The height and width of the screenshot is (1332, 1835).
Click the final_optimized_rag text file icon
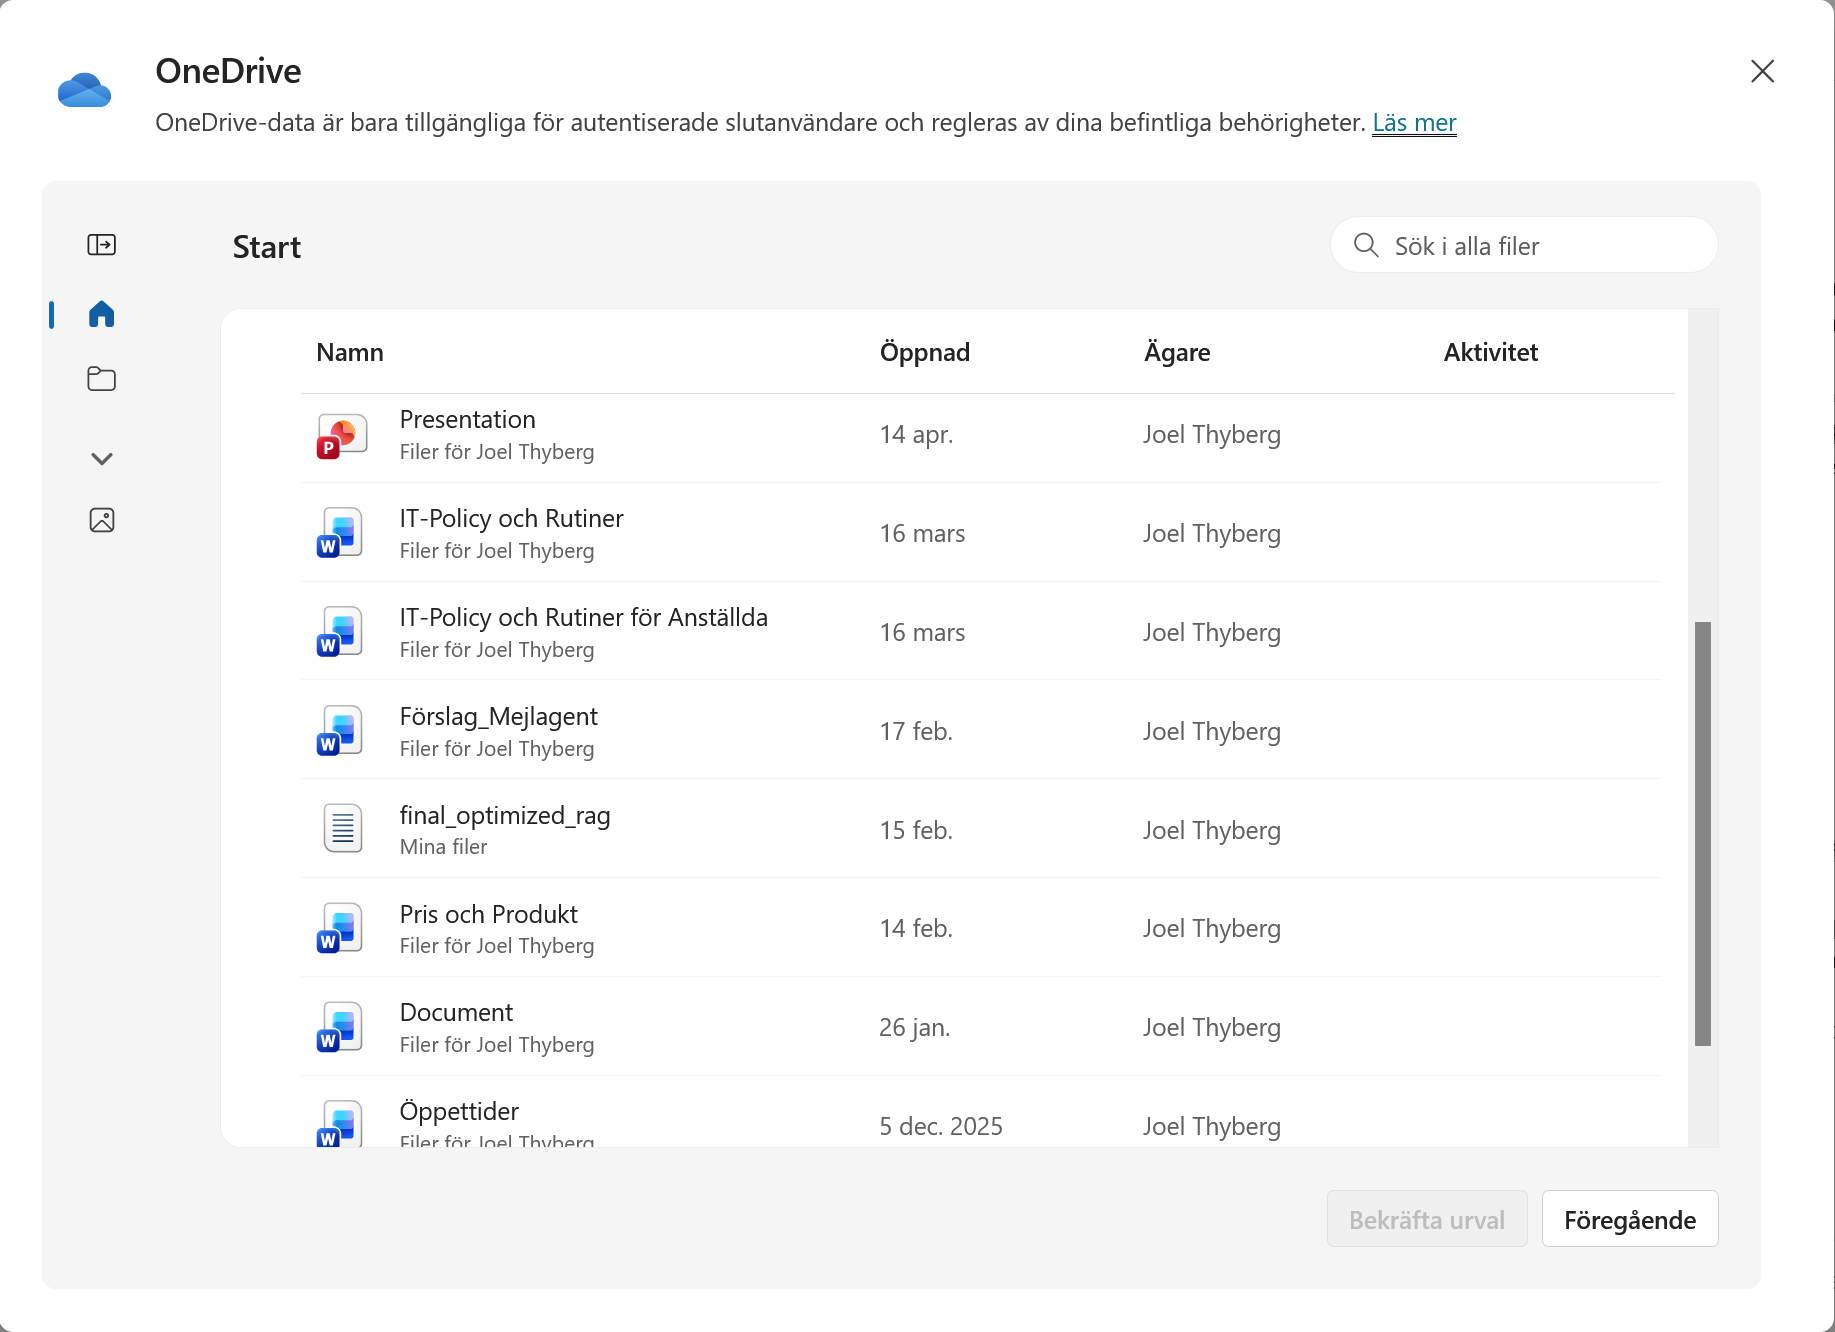[342, 829]
